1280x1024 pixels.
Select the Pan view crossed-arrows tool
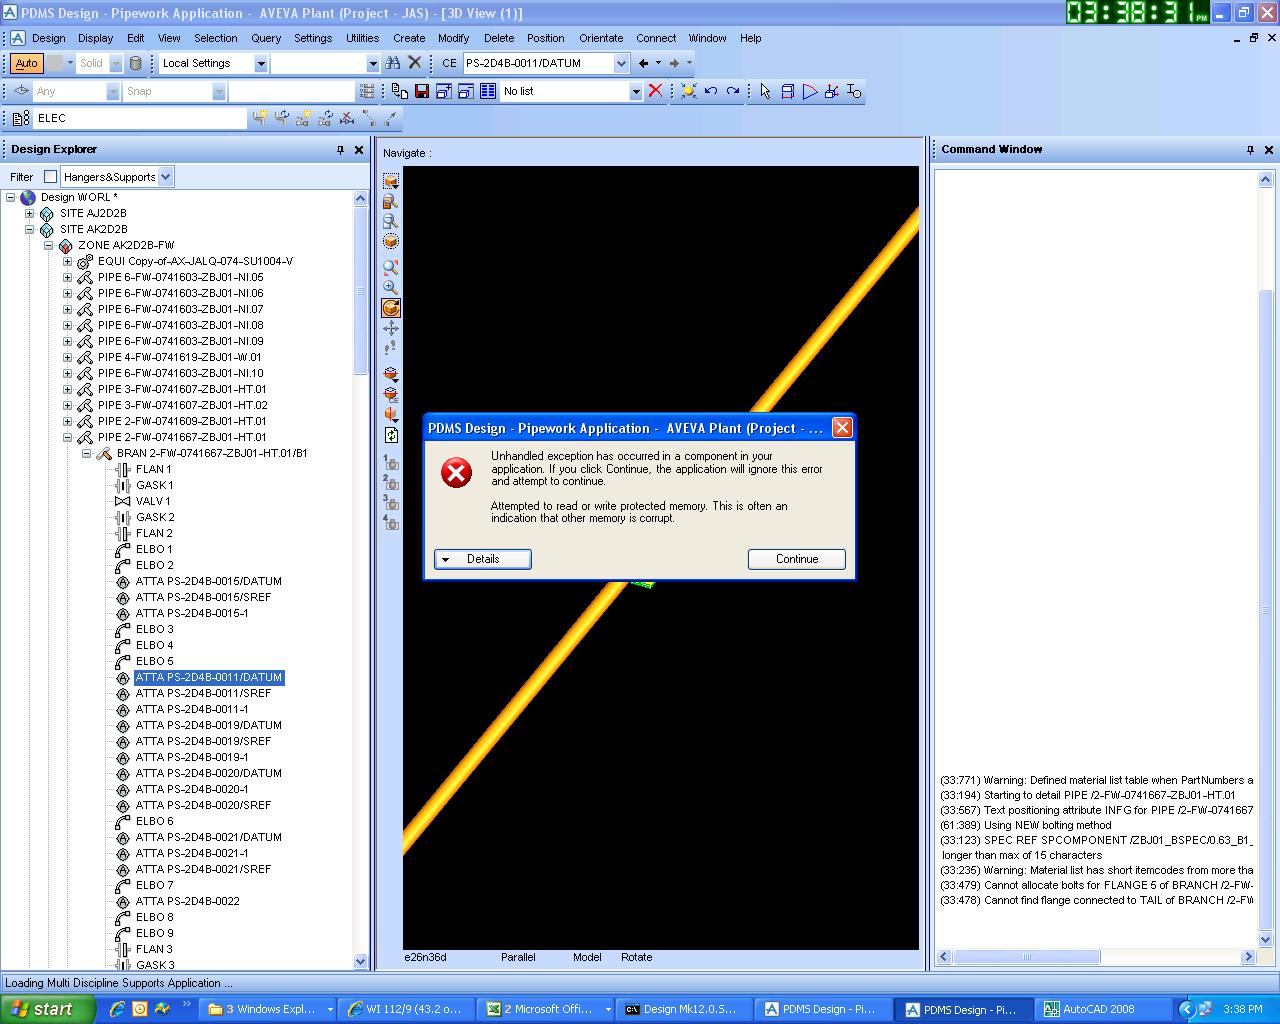[x=391, y=328]
